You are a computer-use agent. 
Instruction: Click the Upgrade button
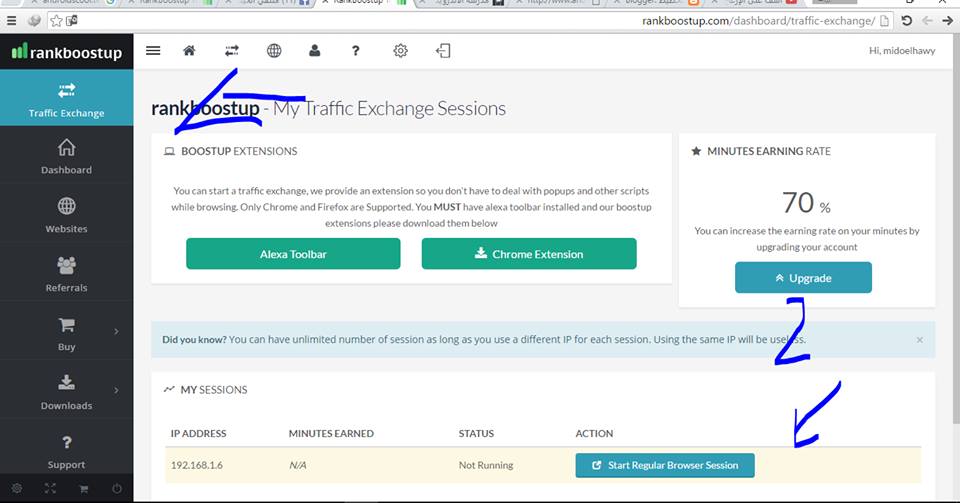pyautogui.click(x=803, y=278)
